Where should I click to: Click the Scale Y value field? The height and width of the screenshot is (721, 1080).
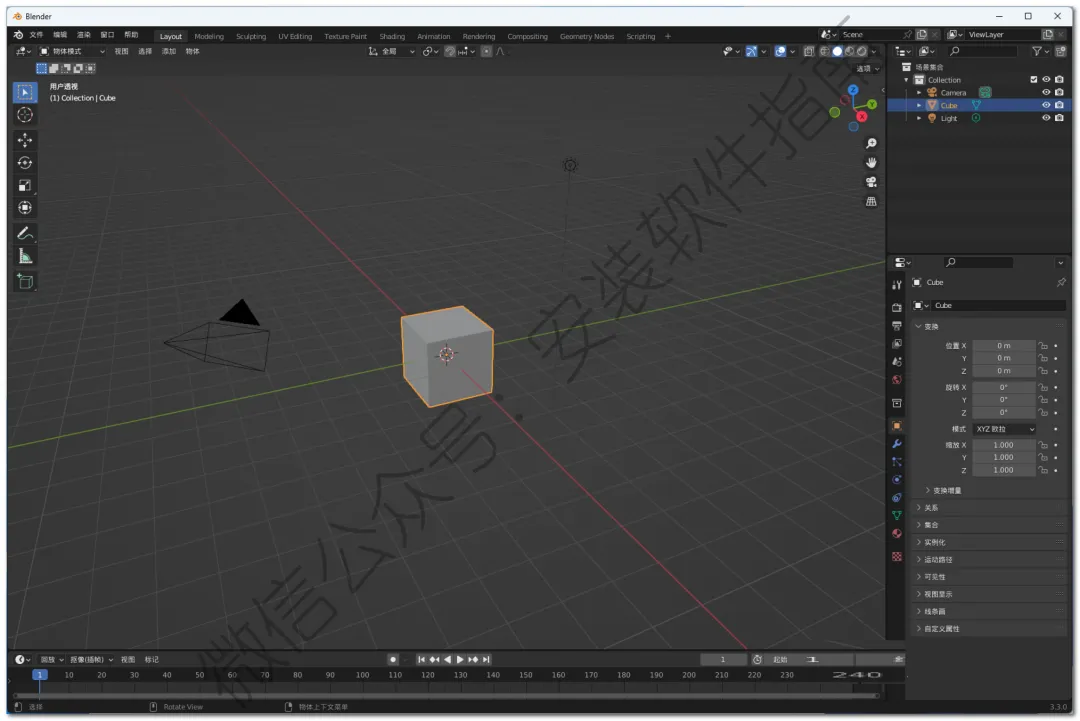click(1004, 457)
